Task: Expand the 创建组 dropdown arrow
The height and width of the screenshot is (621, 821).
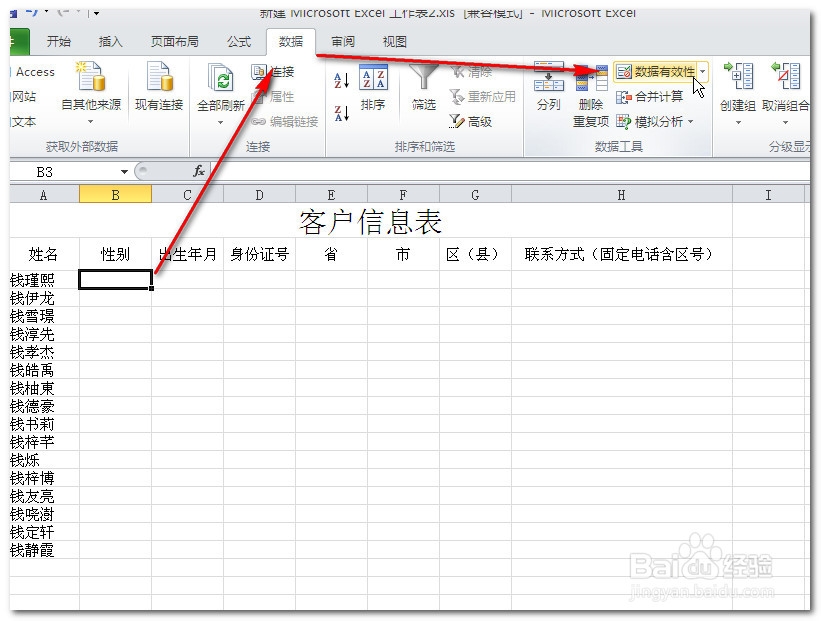Action: tap(738, 123)
